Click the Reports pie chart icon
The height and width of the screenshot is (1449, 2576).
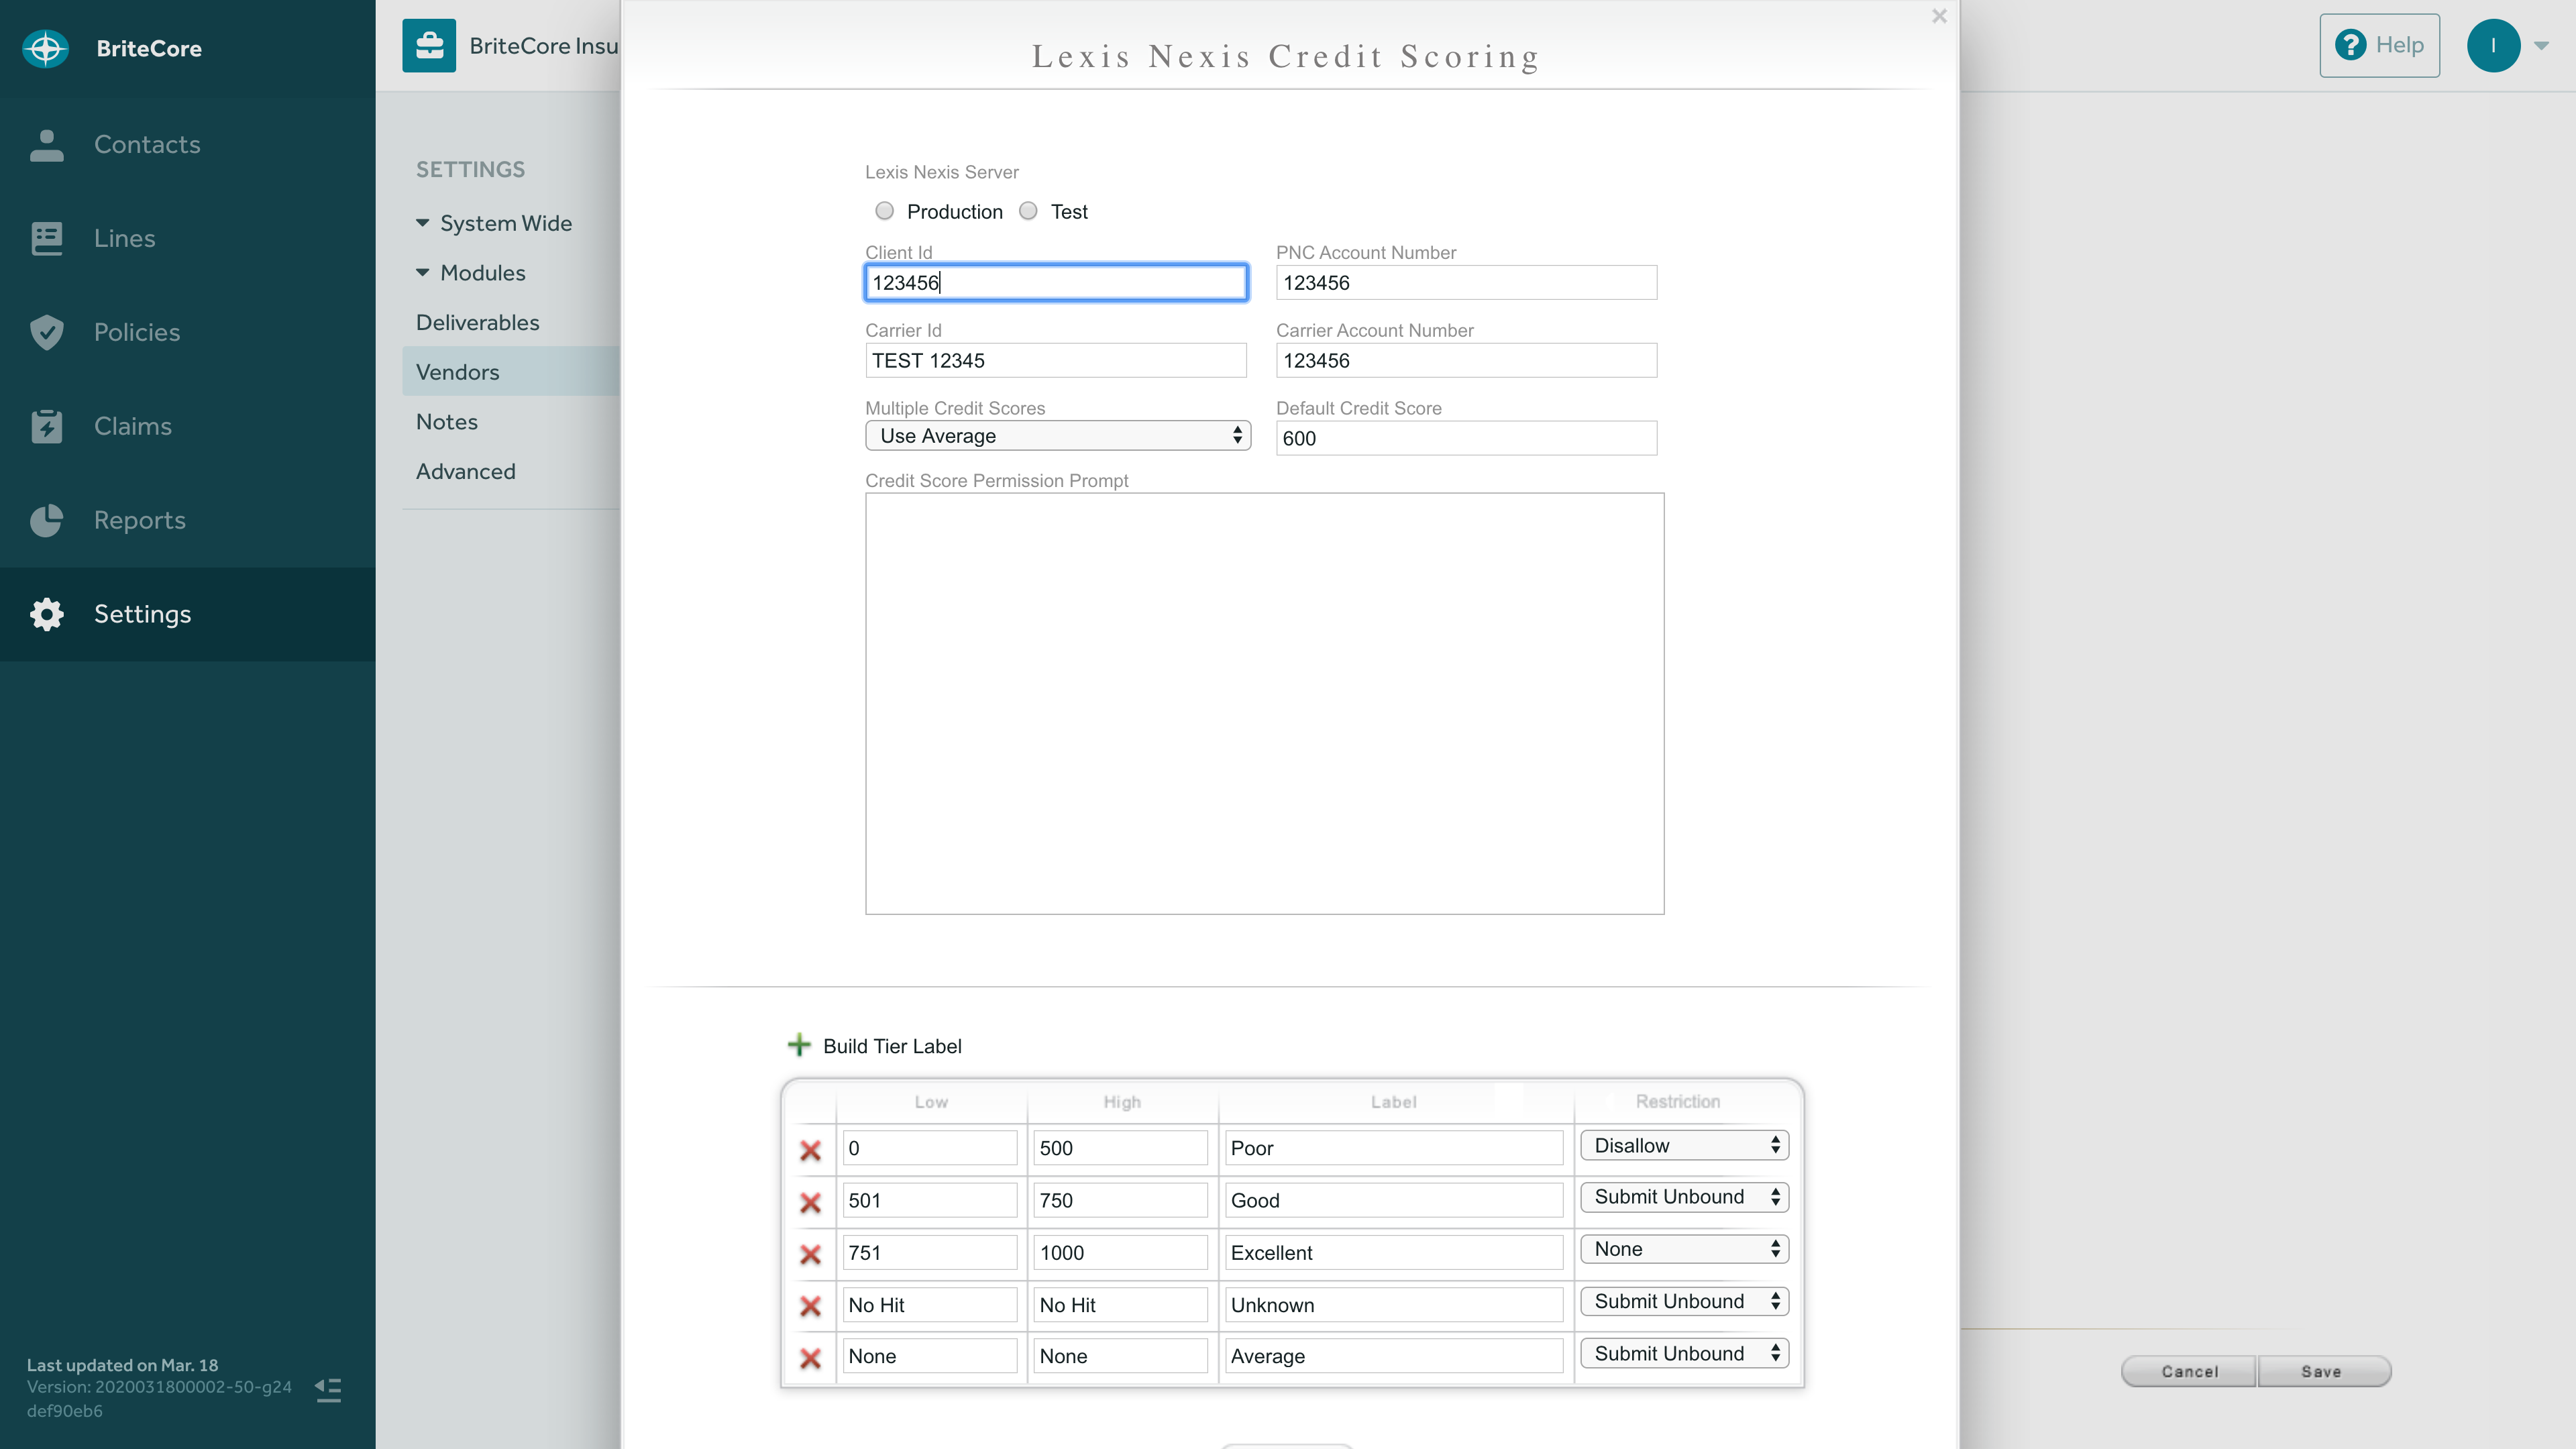[46, 520]
